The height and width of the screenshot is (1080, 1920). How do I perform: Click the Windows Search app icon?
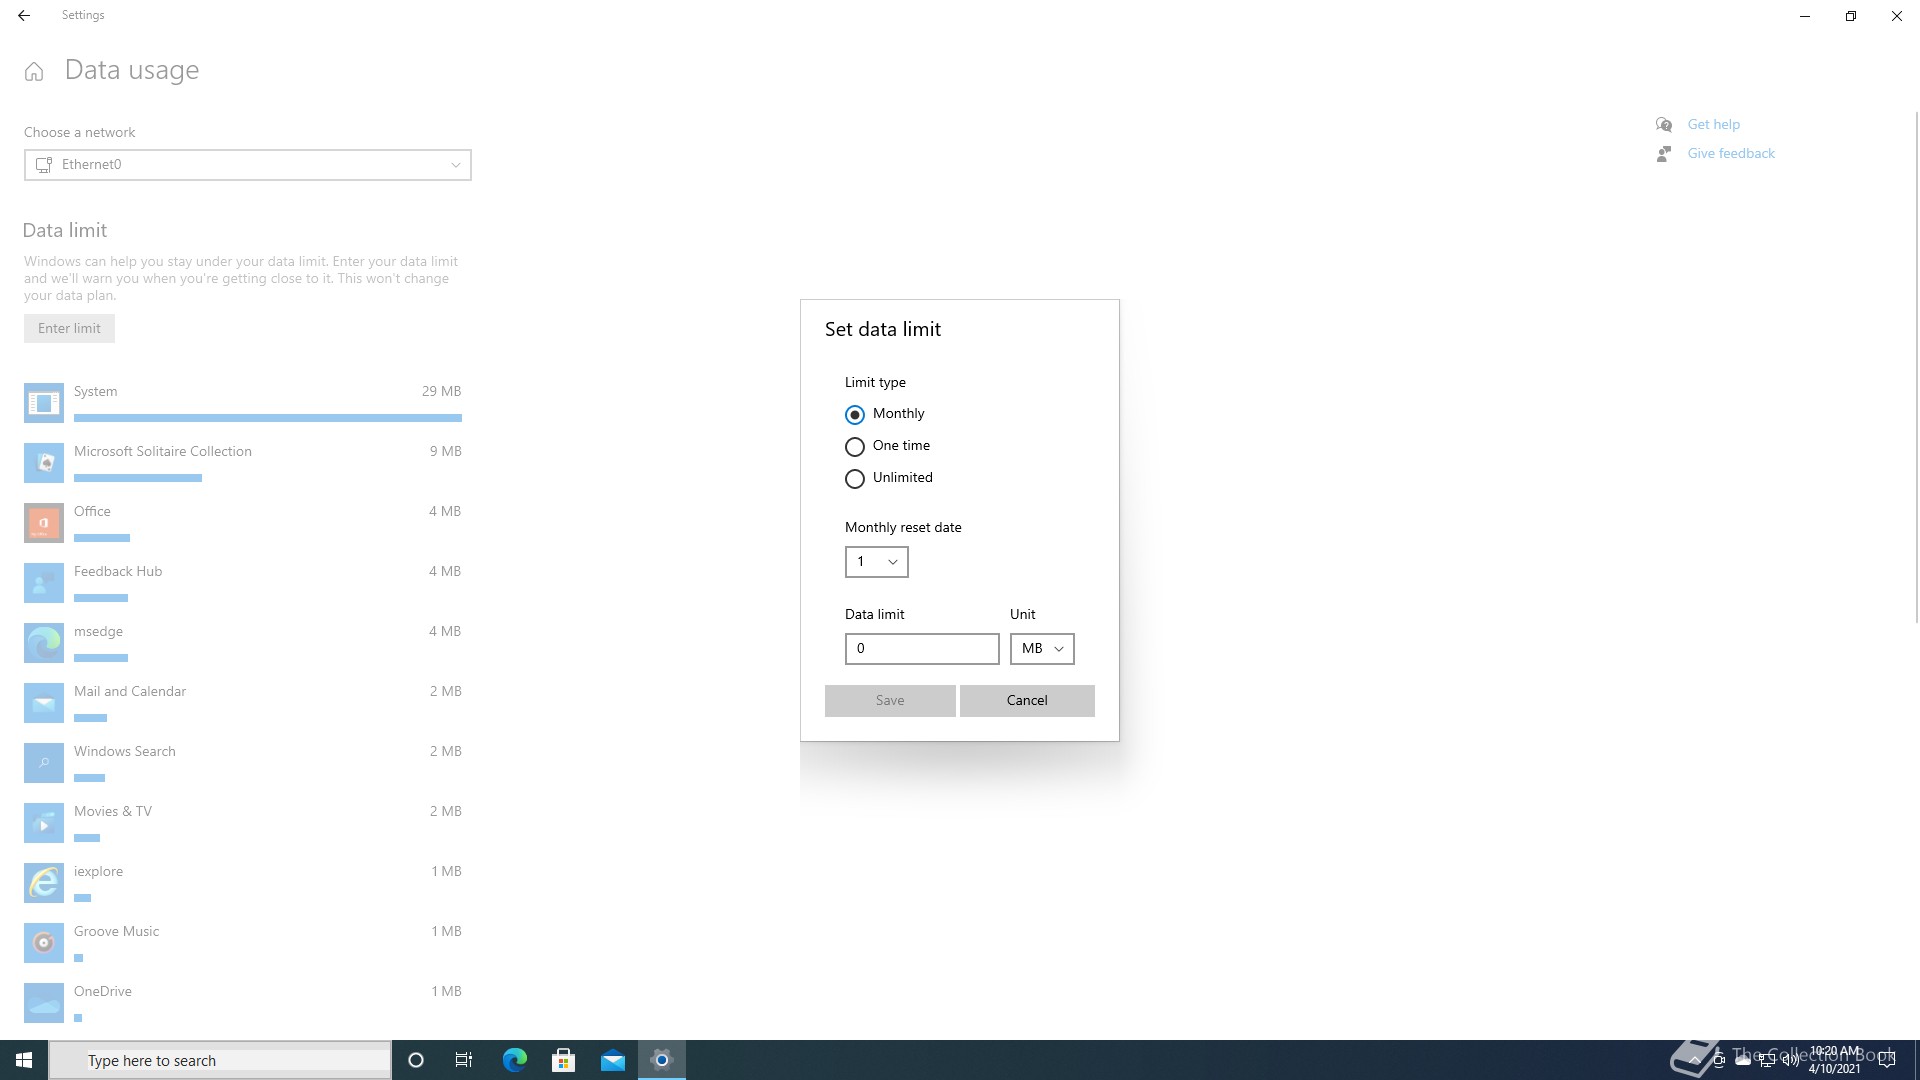[44, 763]
